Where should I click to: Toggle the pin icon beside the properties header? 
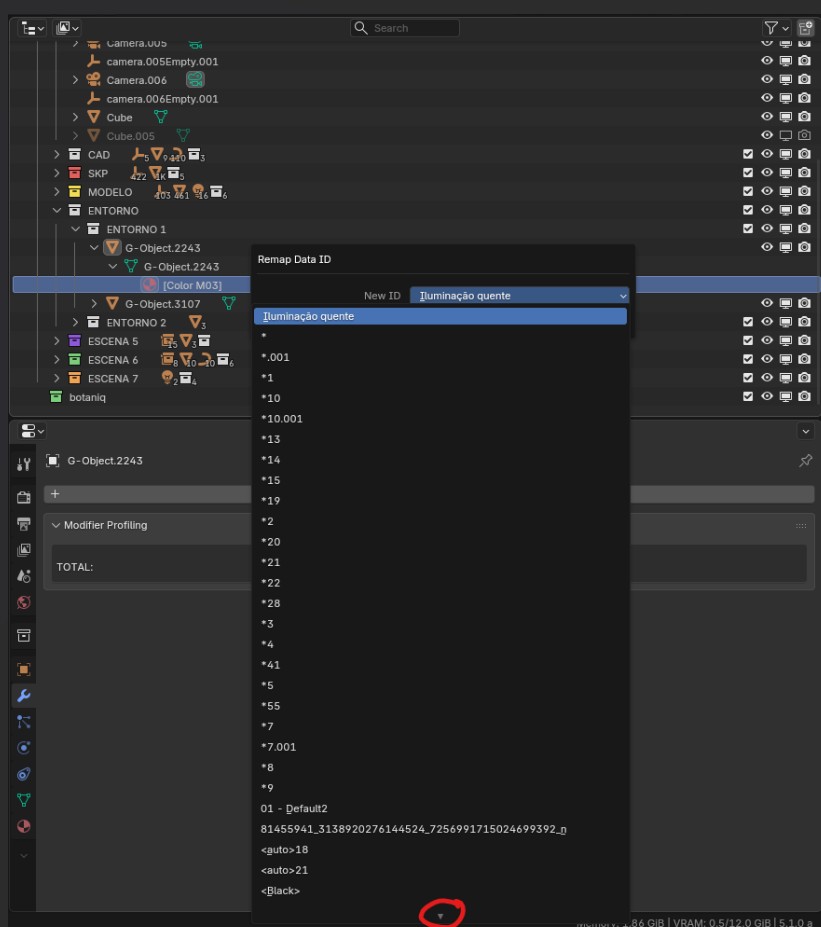point(805,461)
